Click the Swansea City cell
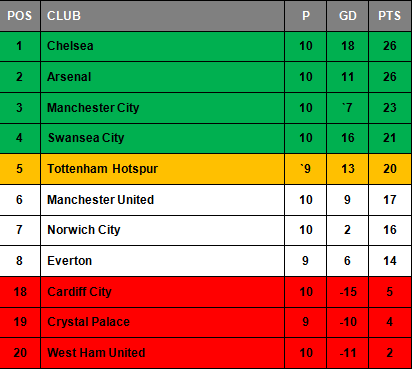 point(163,138)
